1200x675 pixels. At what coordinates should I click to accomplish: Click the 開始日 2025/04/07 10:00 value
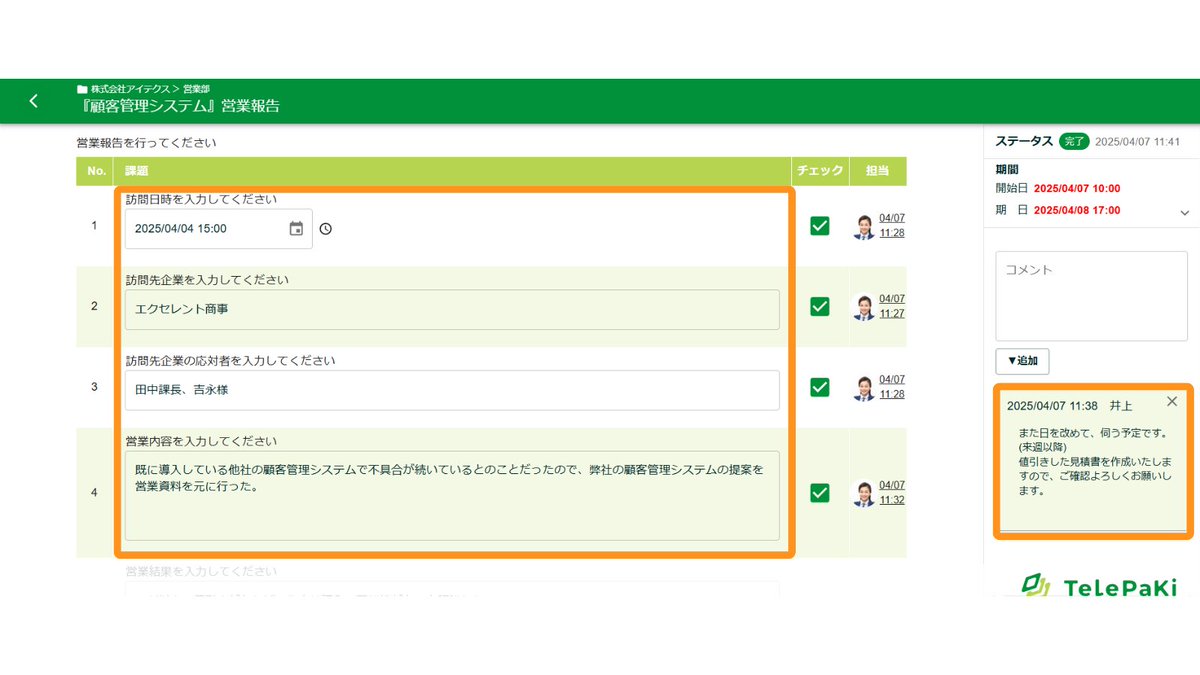click(x=1076, y=188)
